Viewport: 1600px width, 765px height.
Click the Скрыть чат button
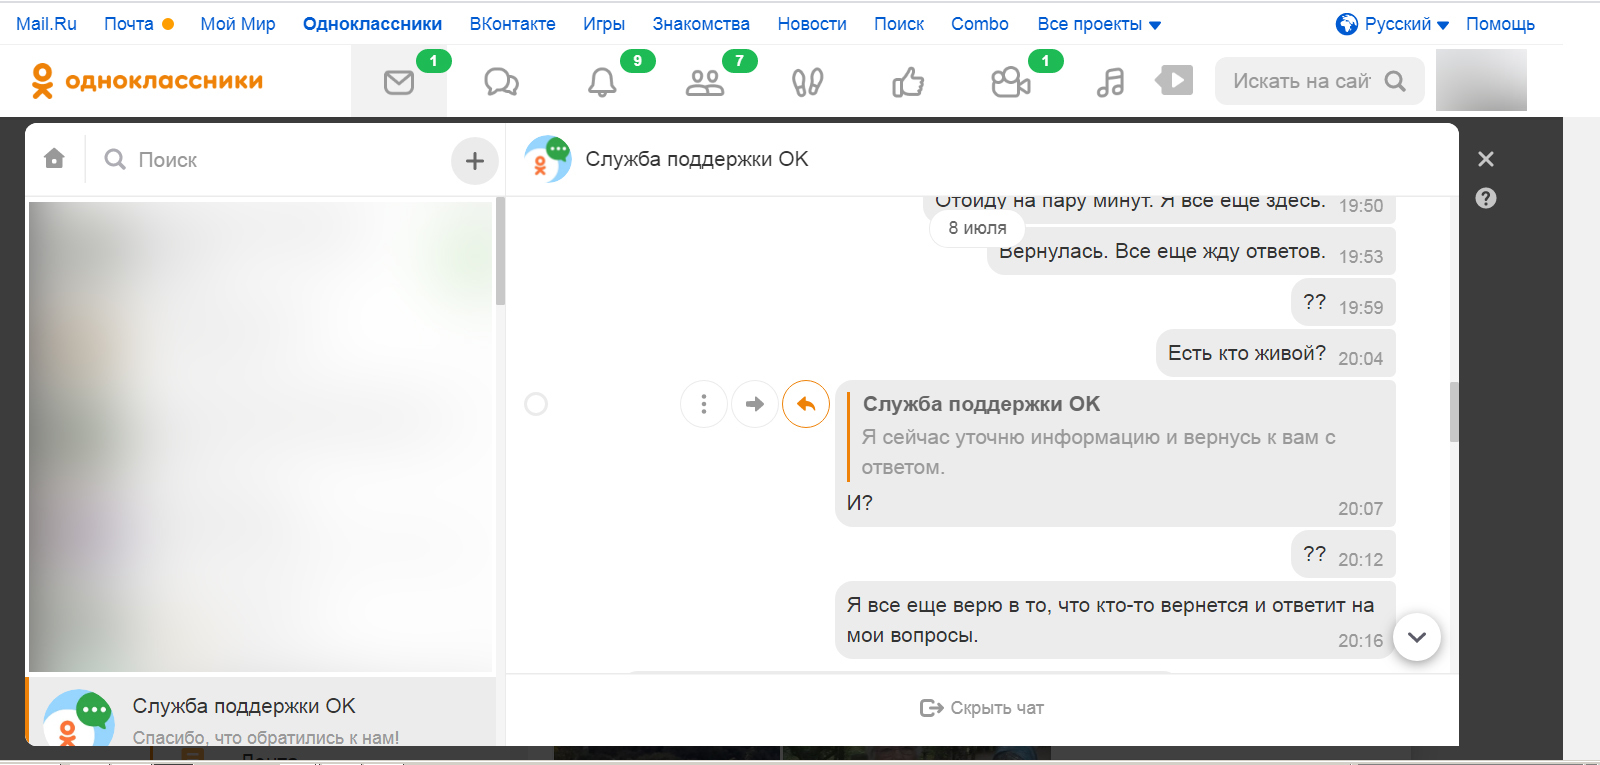(982, 708)
